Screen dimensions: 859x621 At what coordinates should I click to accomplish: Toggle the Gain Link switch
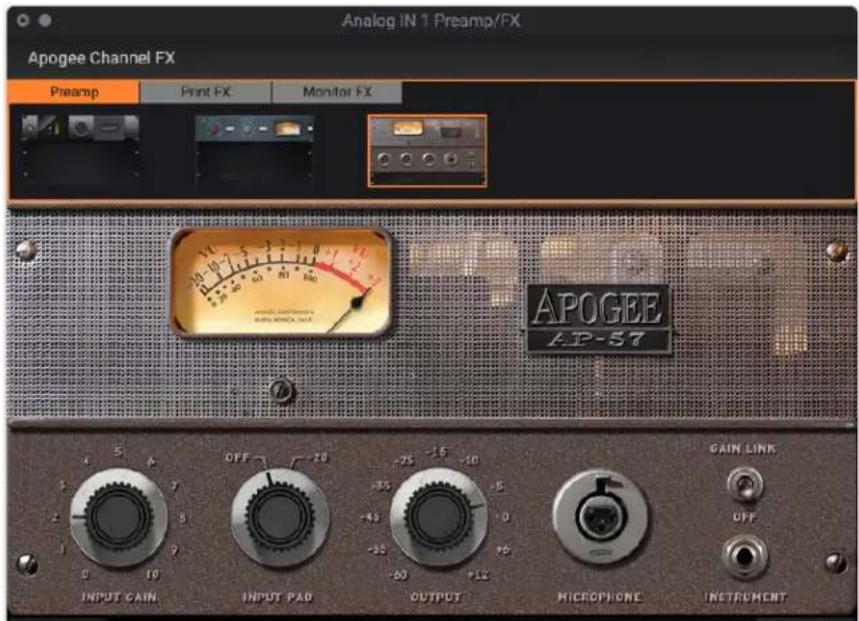click(745, 484)
